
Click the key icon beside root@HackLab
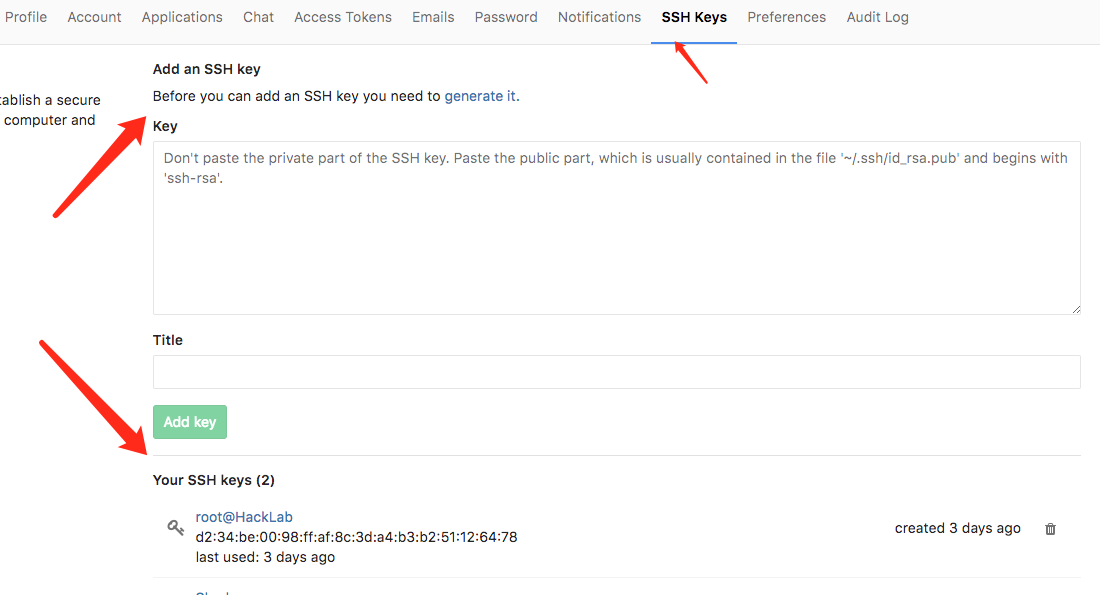point(175,527)
